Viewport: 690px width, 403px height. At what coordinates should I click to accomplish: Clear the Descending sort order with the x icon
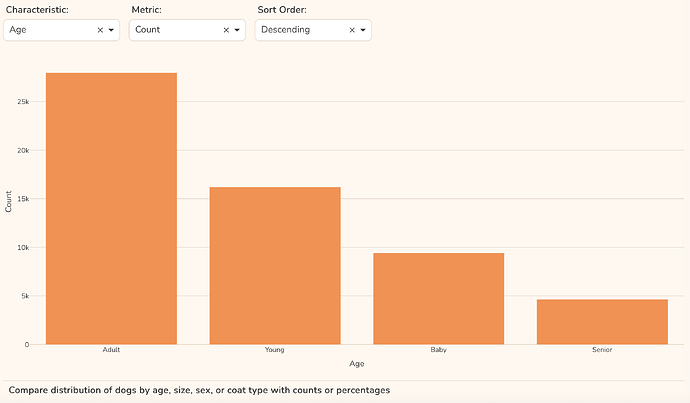[352, 30]
